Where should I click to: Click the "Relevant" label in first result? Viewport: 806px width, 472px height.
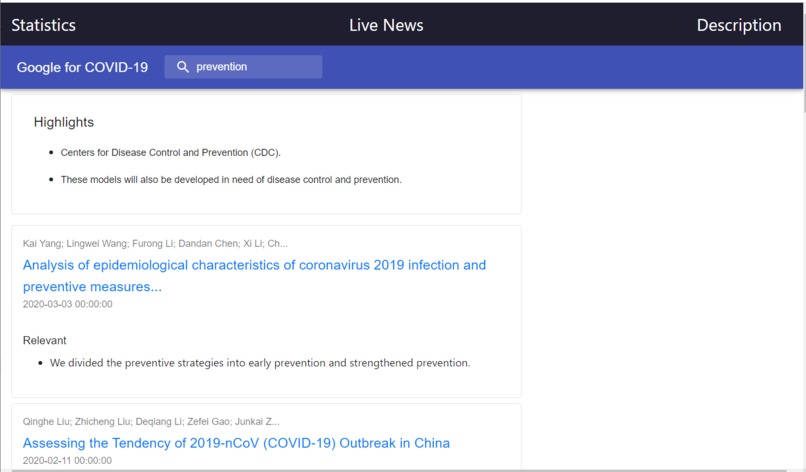(x=44, y=340)
